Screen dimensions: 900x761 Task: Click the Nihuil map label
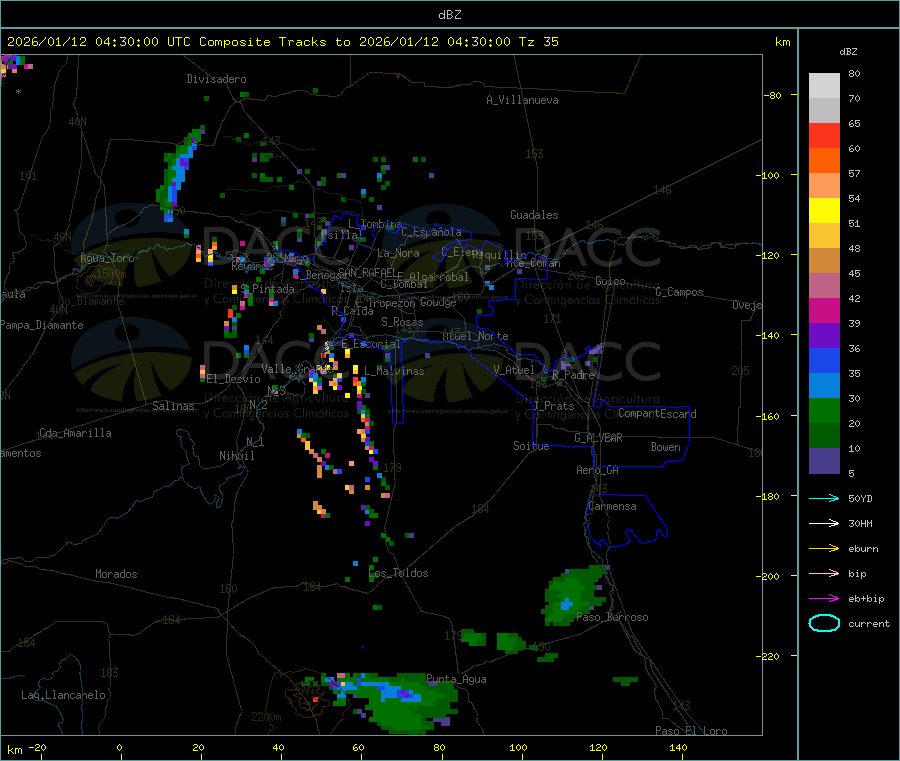pyautogui.click(x=236, y=456)
